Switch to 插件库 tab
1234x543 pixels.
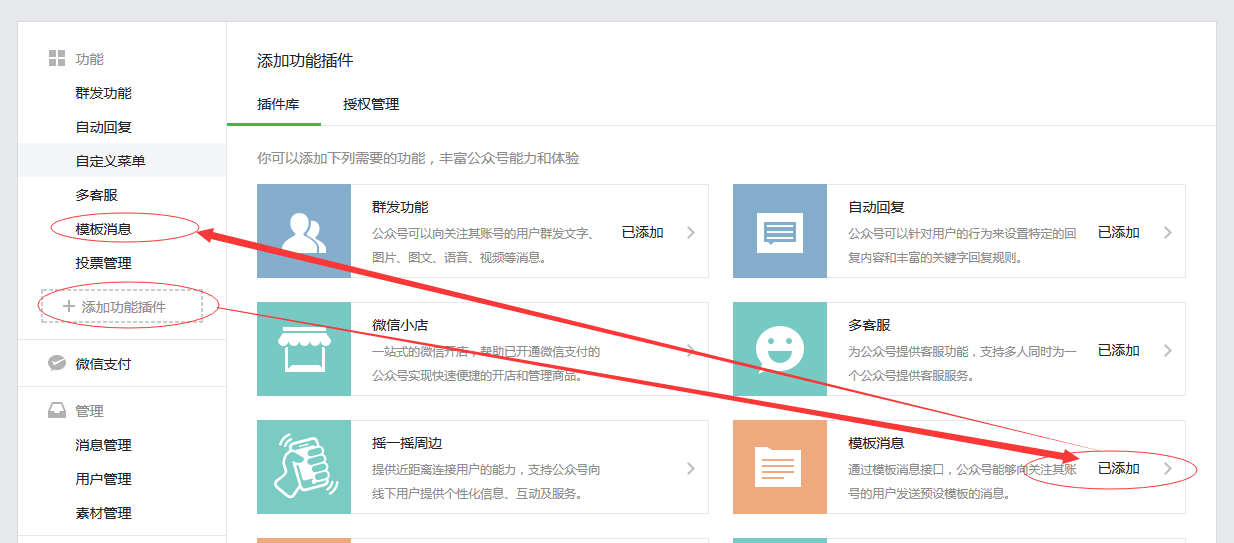(x=278, y=104)
